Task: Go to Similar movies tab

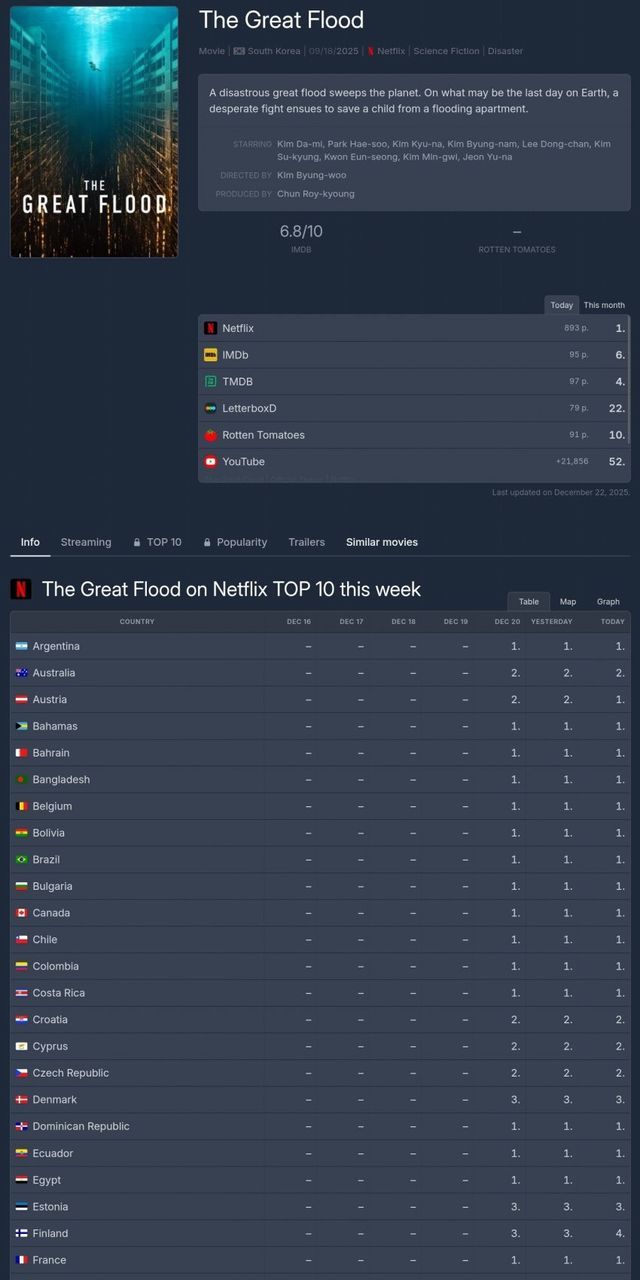Action: pos(382,542)
